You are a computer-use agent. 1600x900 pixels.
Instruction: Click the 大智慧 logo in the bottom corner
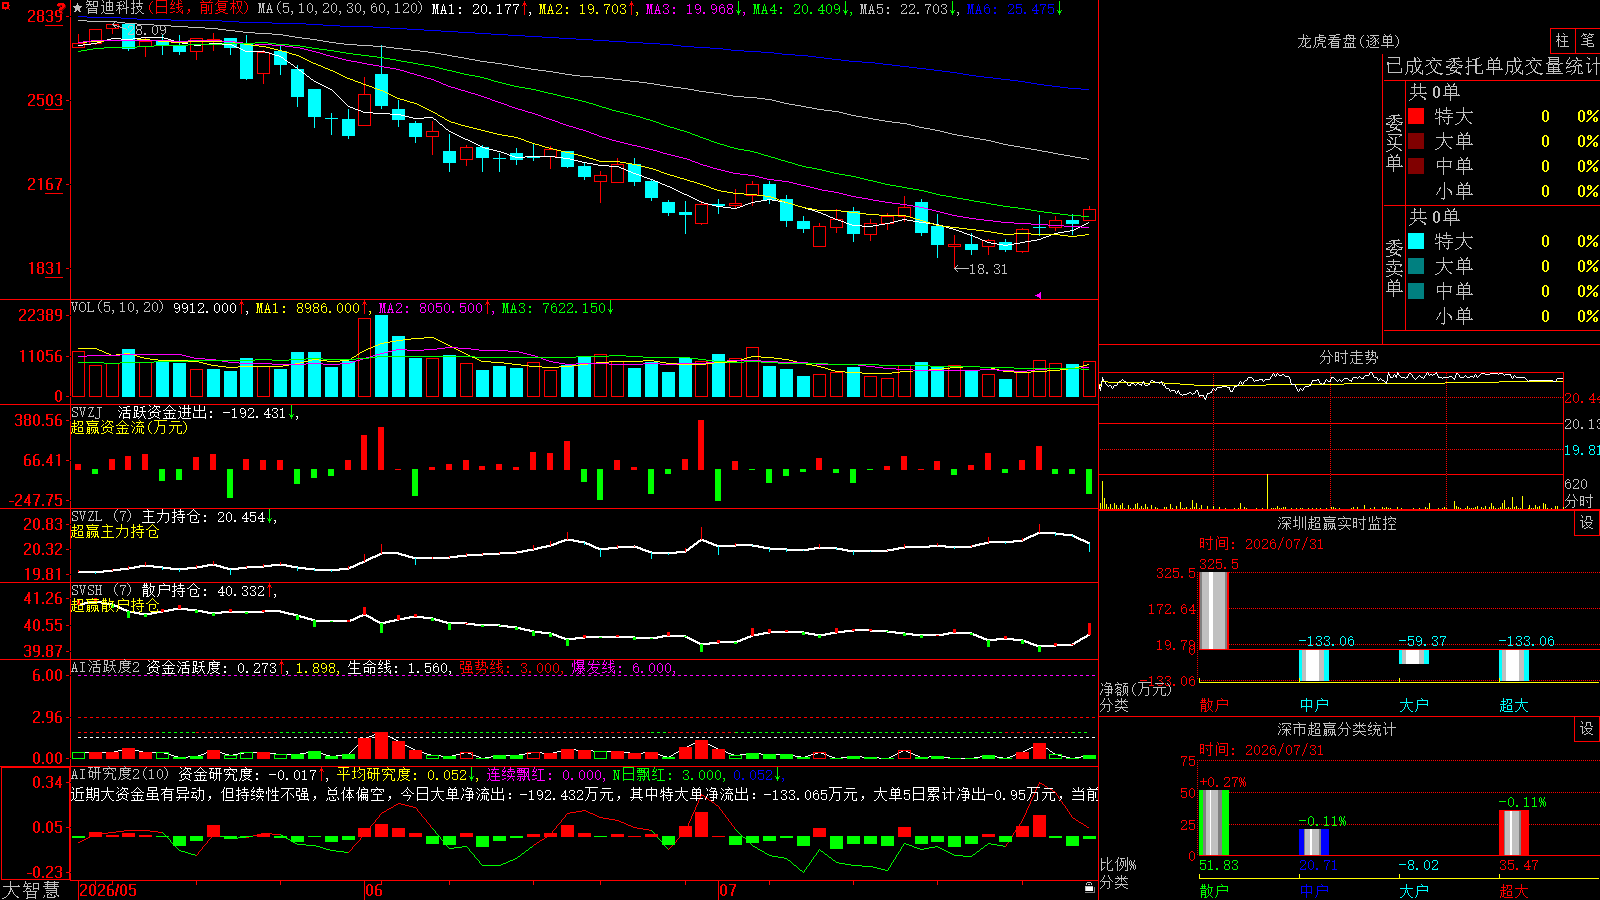pyautogui.click(x=31, y=889)
